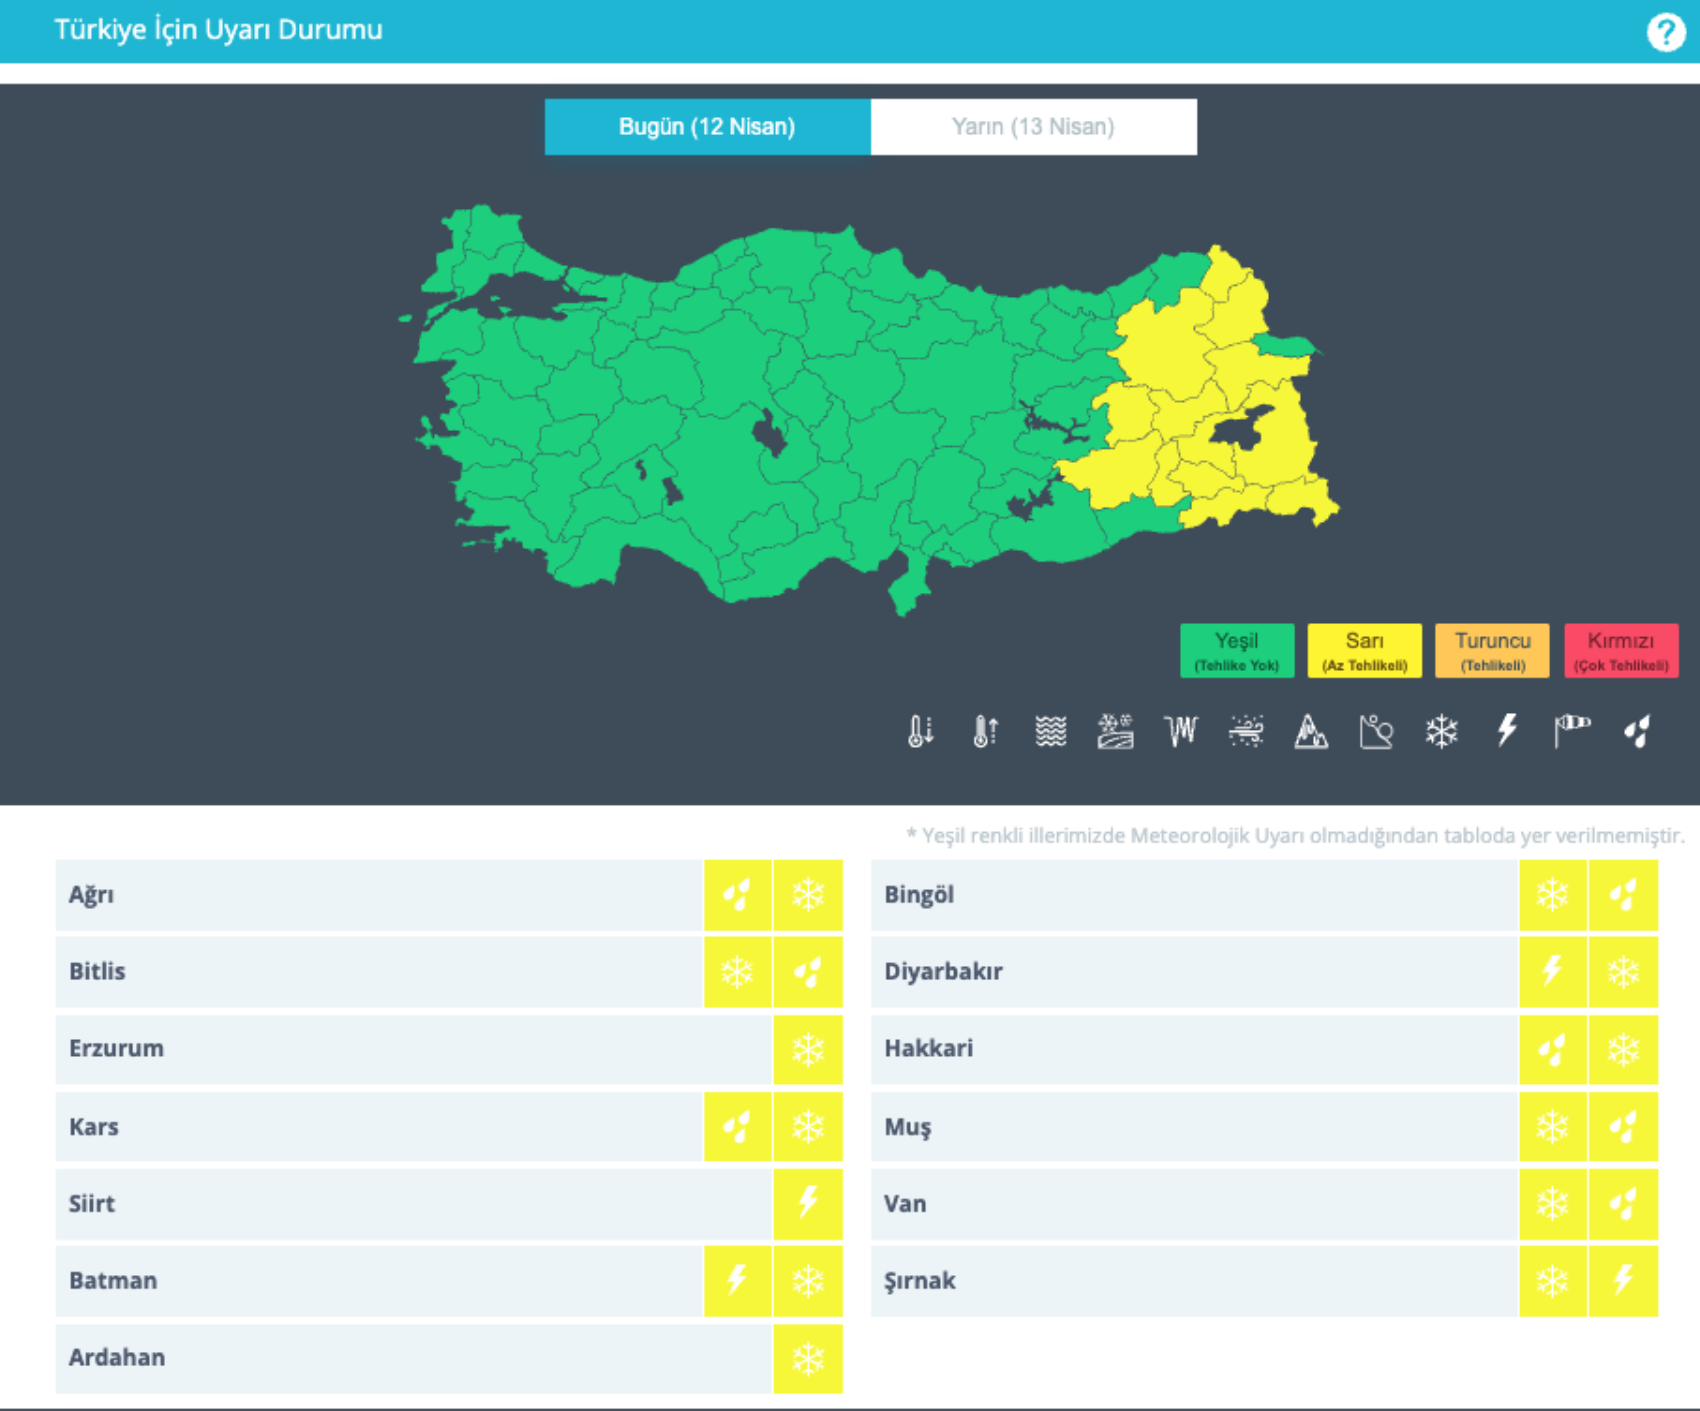Click the Turuncu (Tehlikeli) legend swatch
This screenshot has width=1700, height=1411.
pyautogui.click(x=1492, y=651)
